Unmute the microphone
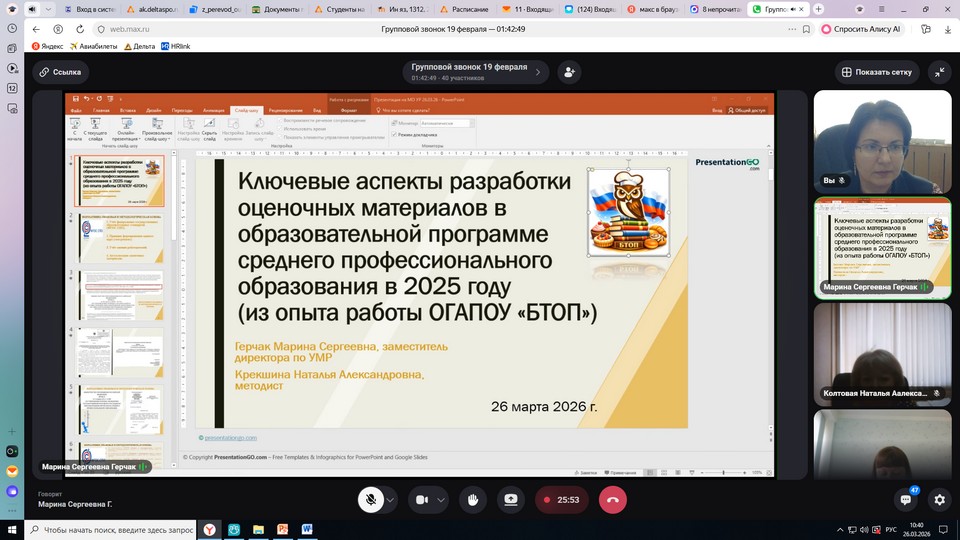This screenshot has height=540, width=960. (x=371, y=499)
